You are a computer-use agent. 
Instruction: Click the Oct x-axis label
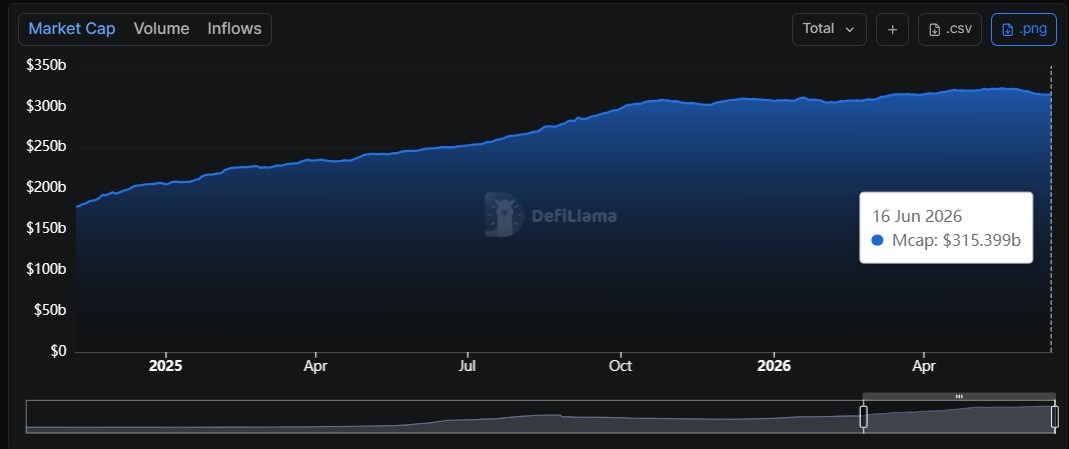620,367
